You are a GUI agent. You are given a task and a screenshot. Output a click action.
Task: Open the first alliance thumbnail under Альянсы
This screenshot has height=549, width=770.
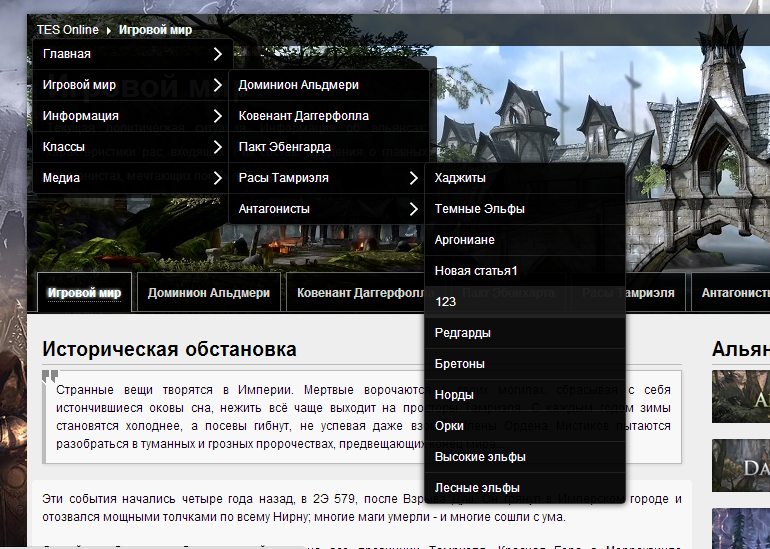coord(741,397)
